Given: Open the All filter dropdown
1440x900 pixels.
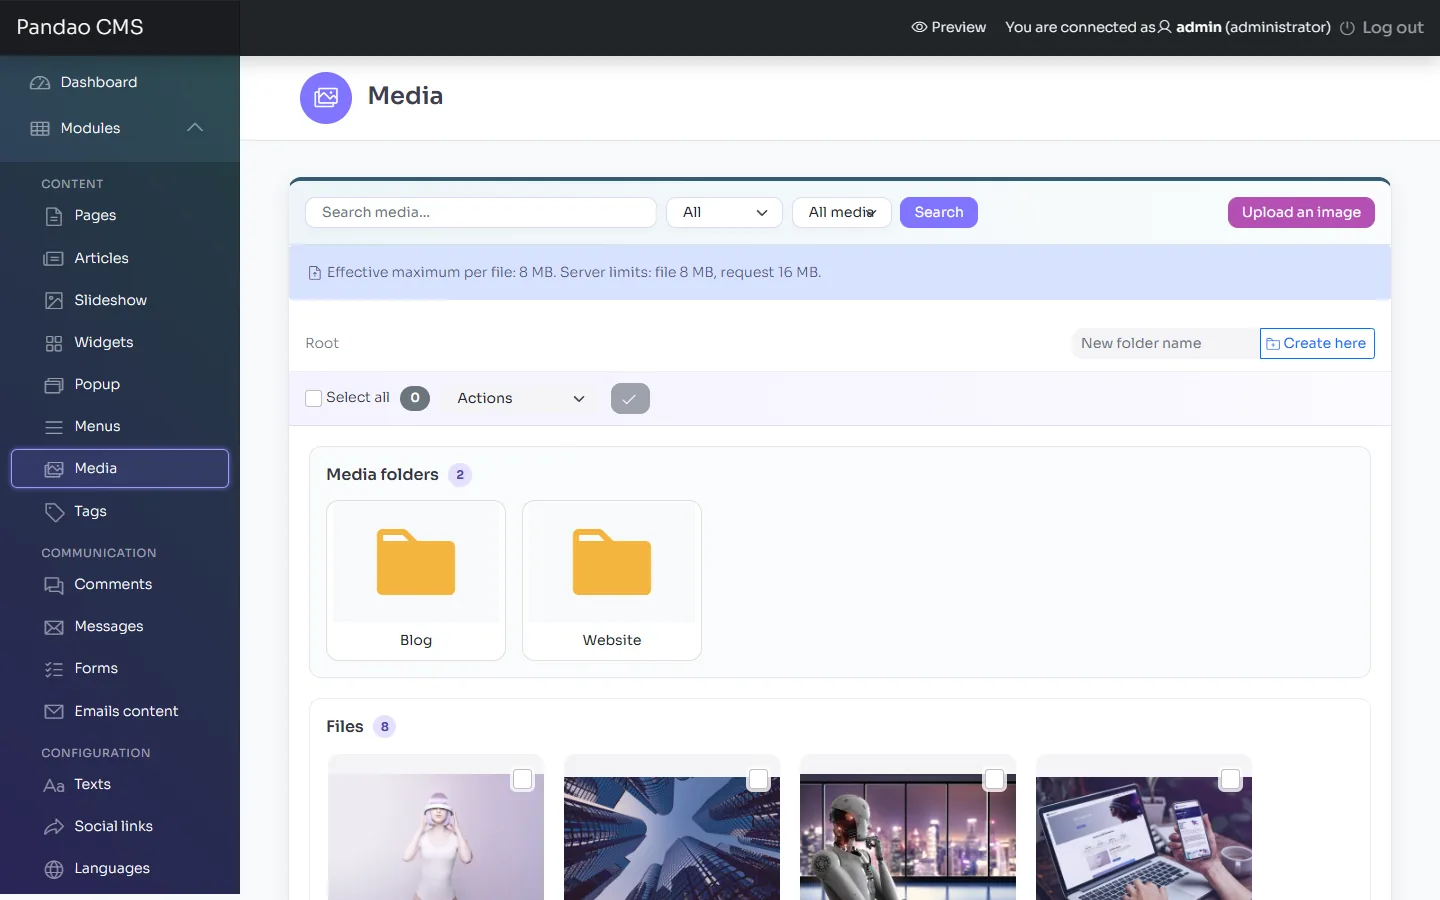Looking at the screenshot, I should click(724, 212).
